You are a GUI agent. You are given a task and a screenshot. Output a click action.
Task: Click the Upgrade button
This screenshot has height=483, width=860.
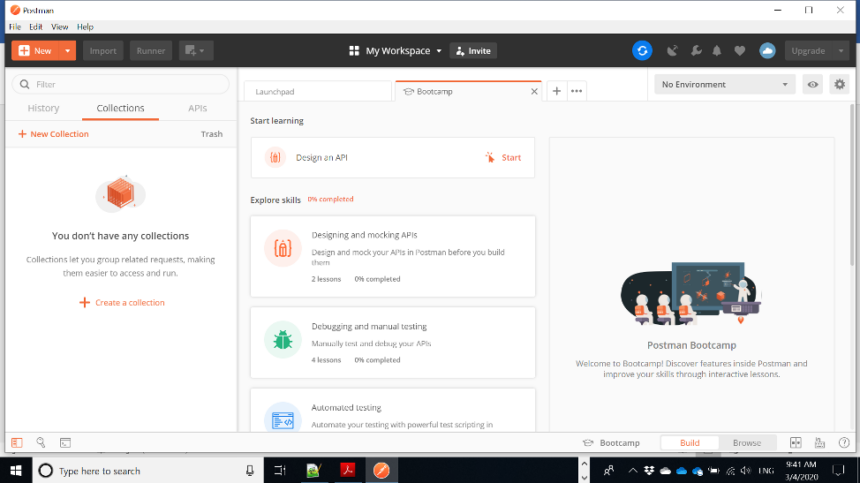[x=808, y=50]
